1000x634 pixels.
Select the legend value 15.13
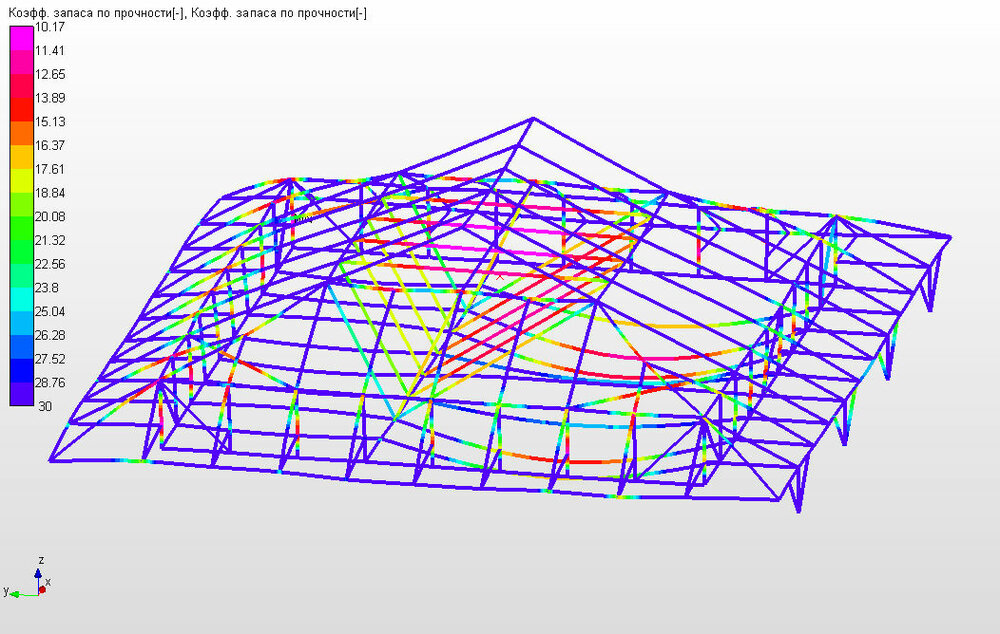(50, 121)
